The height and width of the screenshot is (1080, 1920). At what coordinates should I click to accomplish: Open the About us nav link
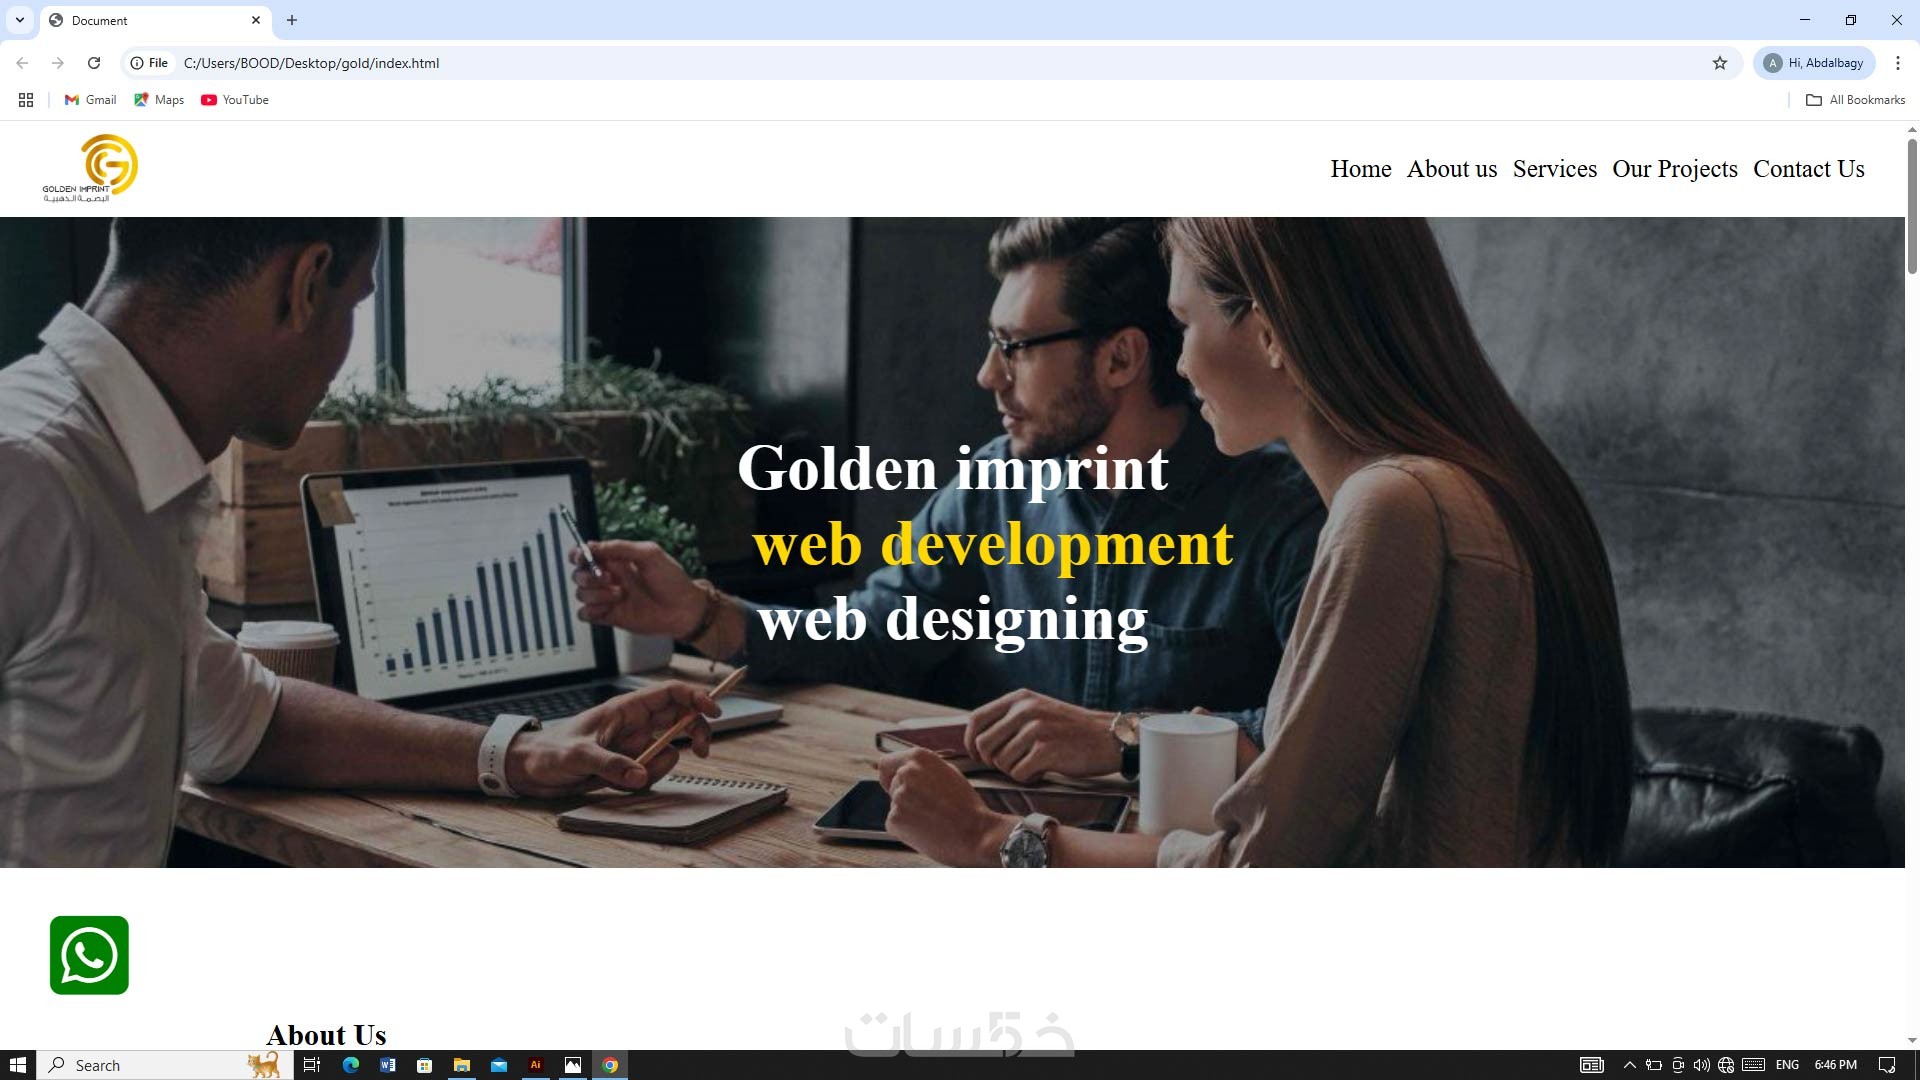coord(1451,169)
